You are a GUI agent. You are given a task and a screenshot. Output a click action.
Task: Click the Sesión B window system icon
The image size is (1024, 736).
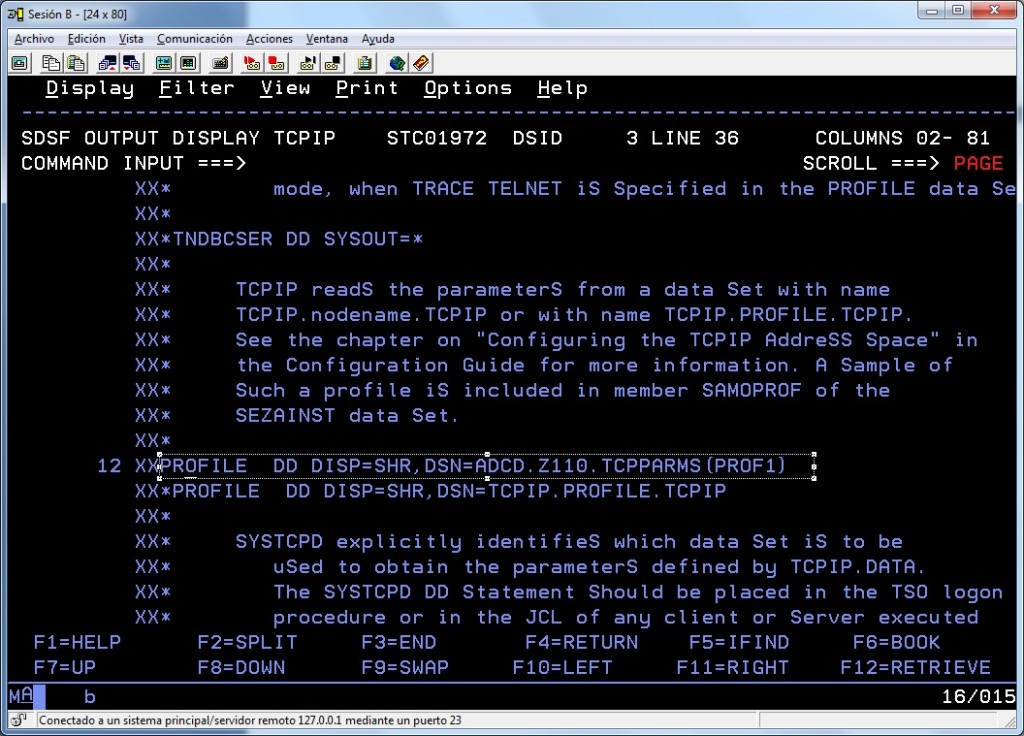click(14, 14)
